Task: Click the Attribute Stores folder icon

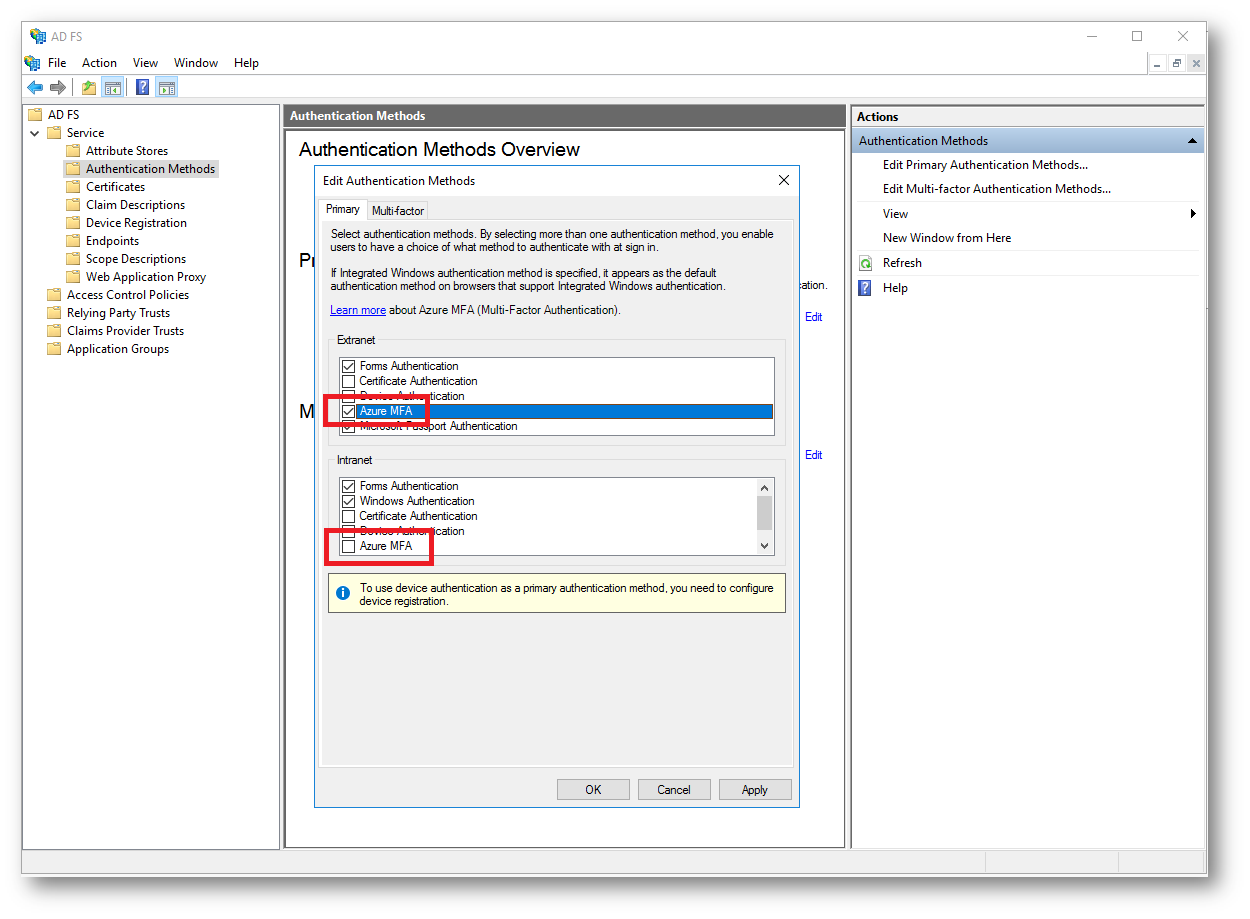Action: point(73,151)
